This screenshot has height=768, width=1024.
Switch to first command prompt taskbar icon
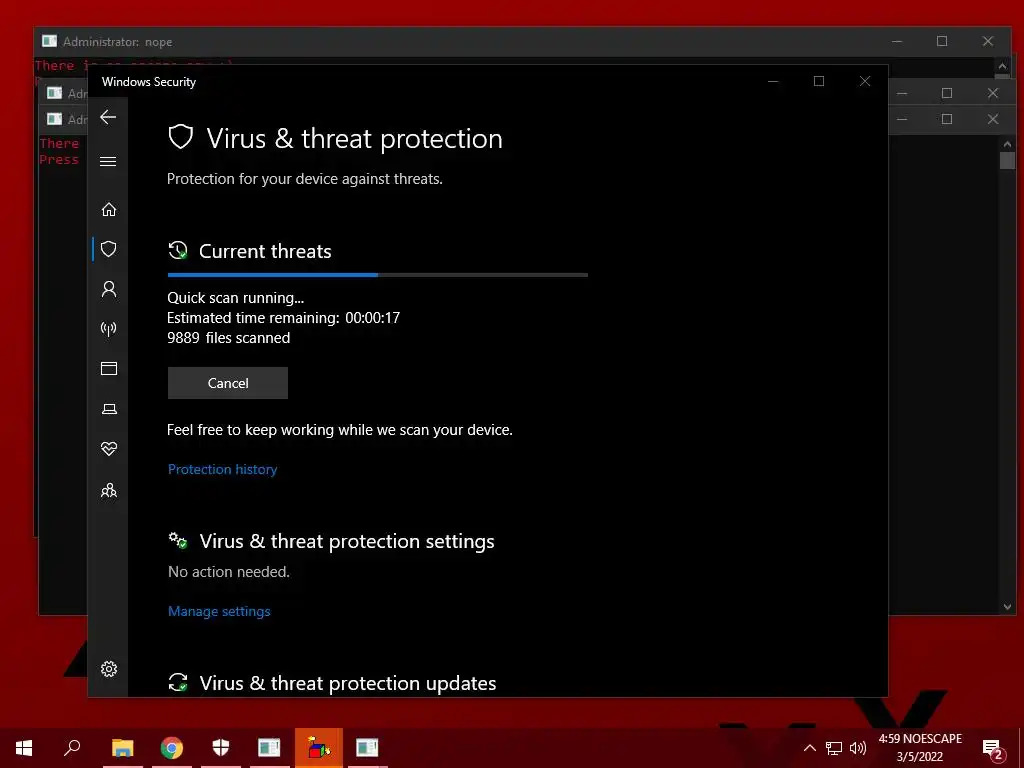pyautogui.click(x=269, y=748)
